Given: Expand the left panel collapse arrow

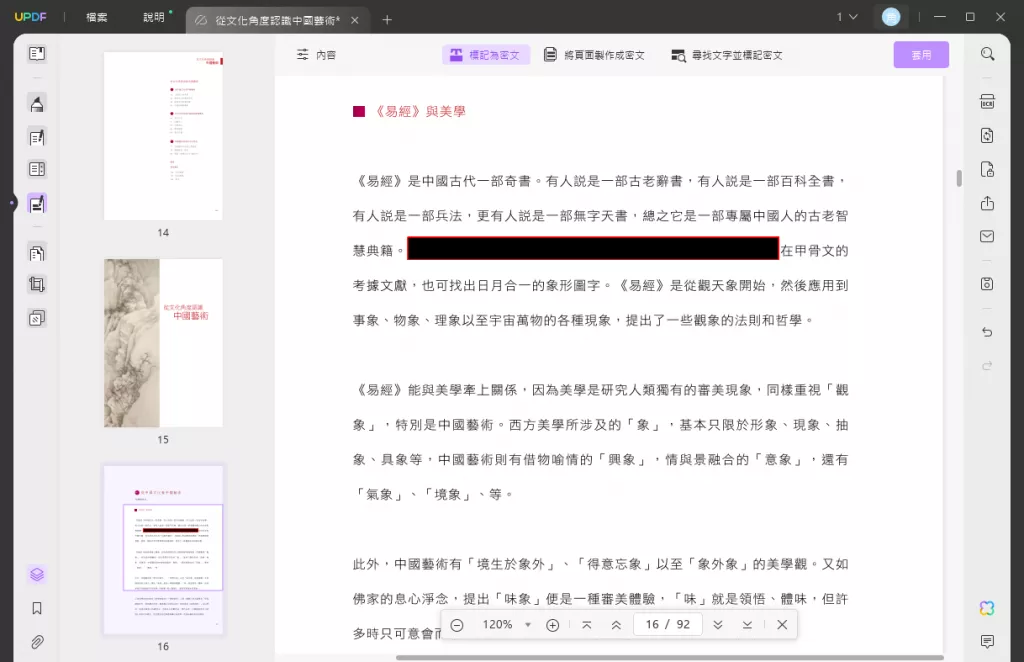Looking at the screenshot, I should [x=12, y=203].
